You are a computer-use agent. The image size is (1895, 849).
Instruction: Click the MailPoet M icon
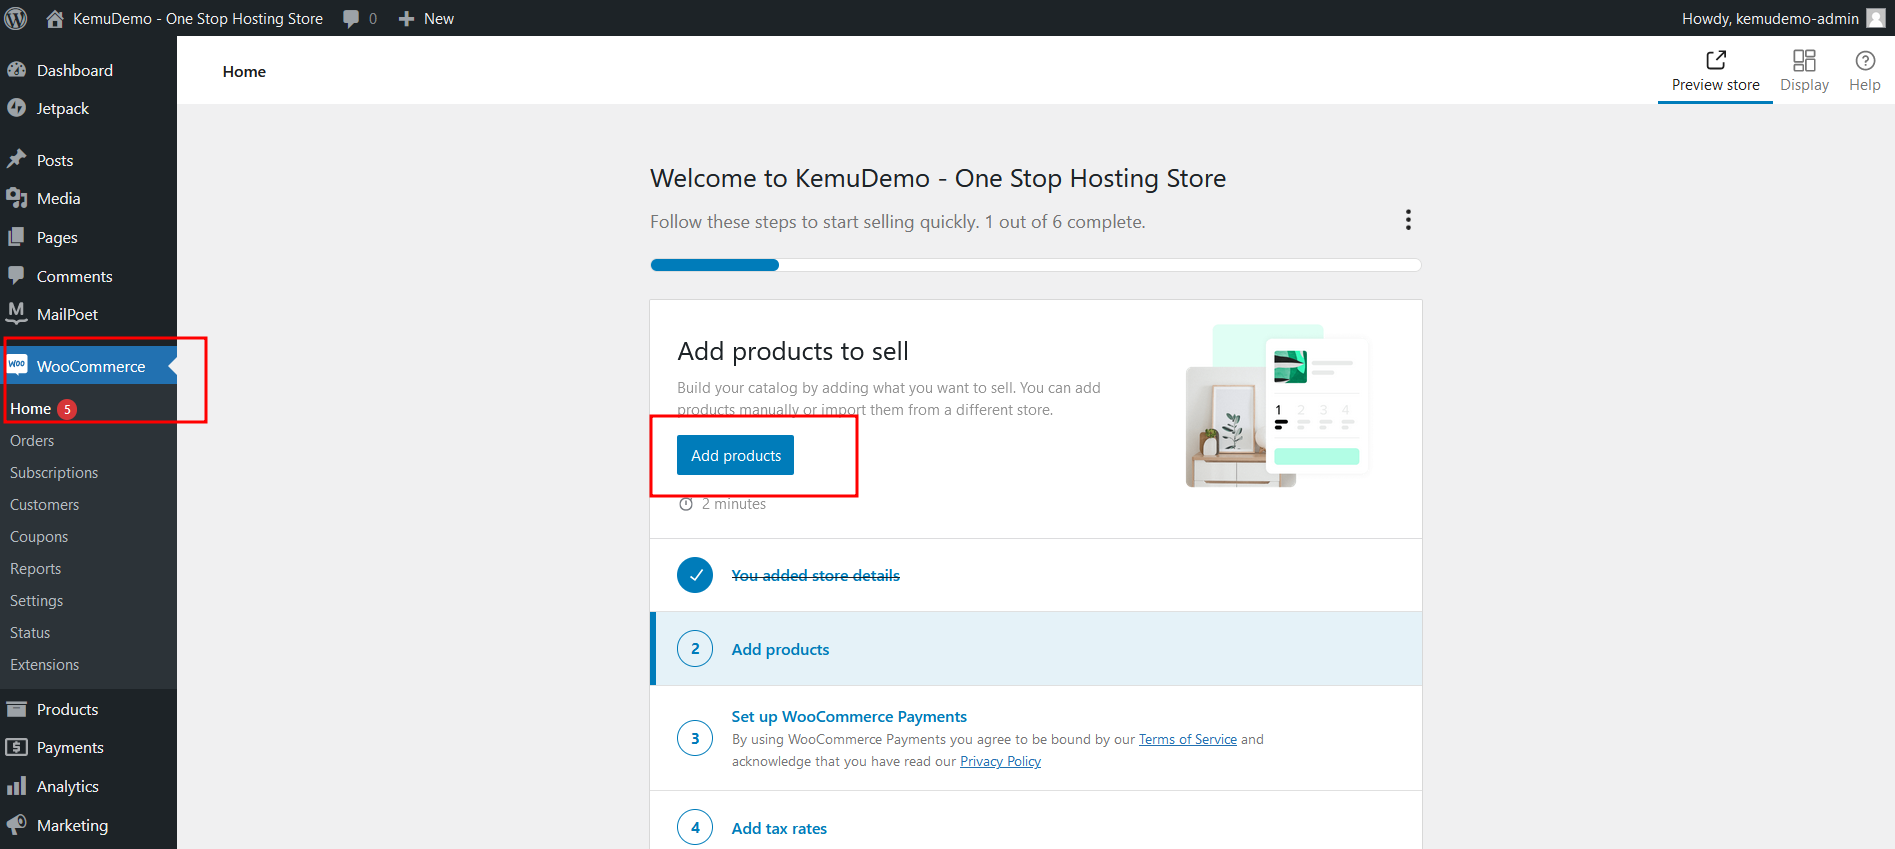(x=17, y=314)
